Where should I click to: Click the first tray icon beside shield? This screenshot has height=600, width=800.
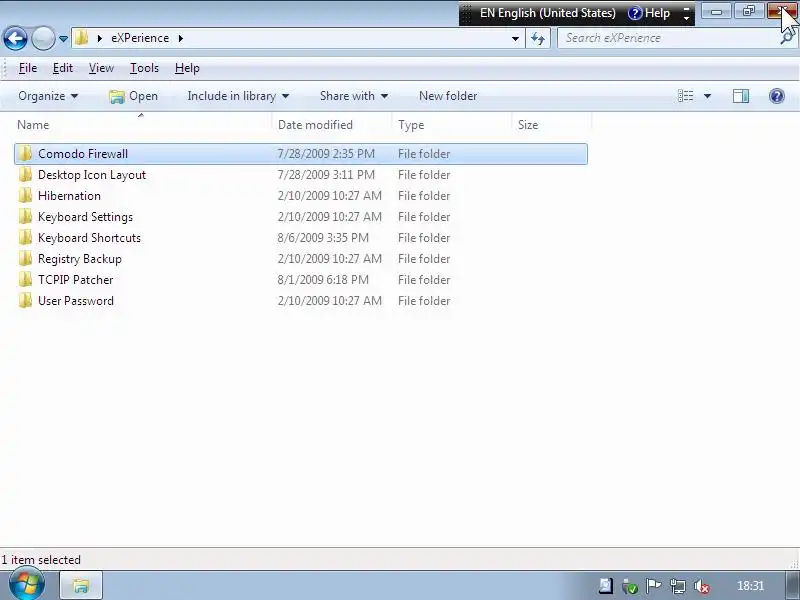[606, 586]
